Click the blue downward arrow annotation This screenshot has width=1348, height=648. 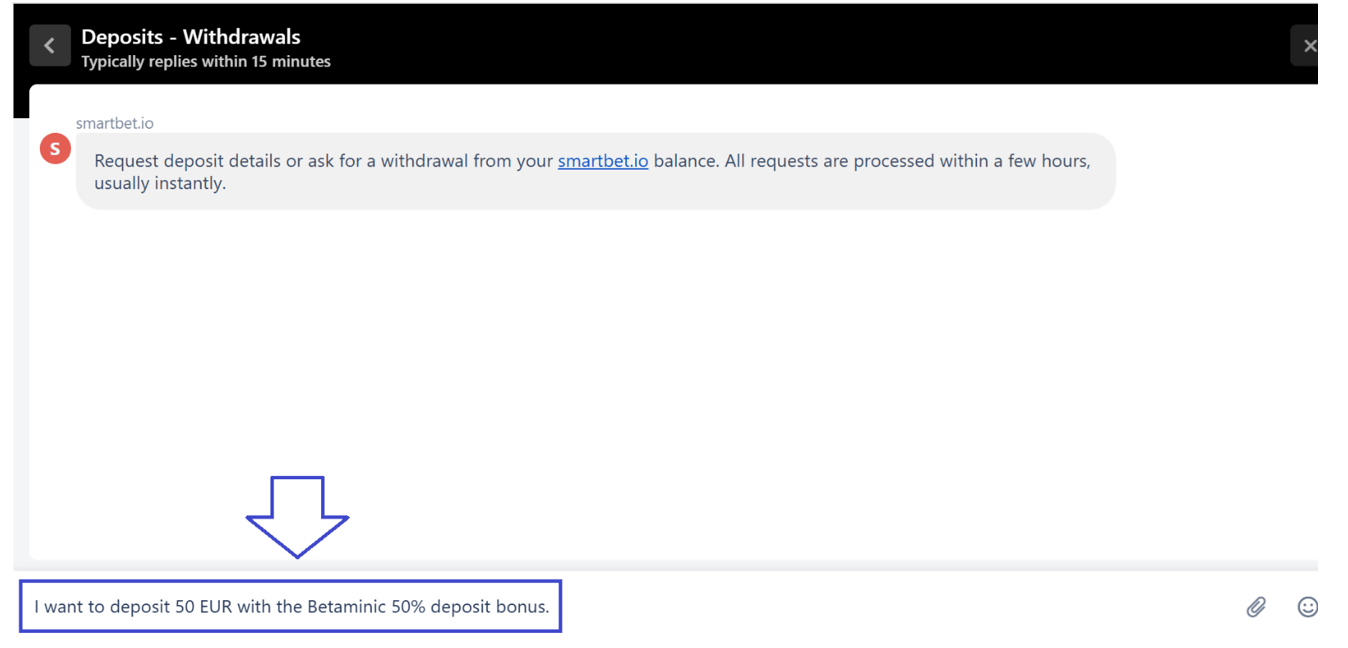tap(297, 517)
